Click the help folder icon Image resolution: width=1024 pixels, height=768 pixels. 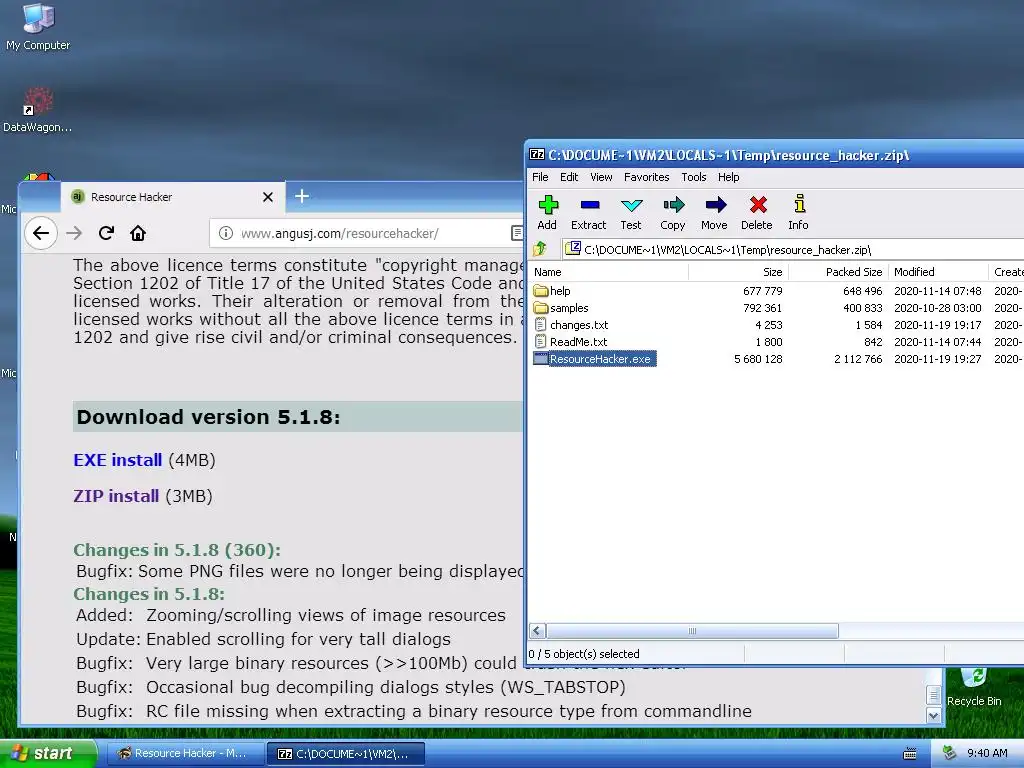click(541, 291)
